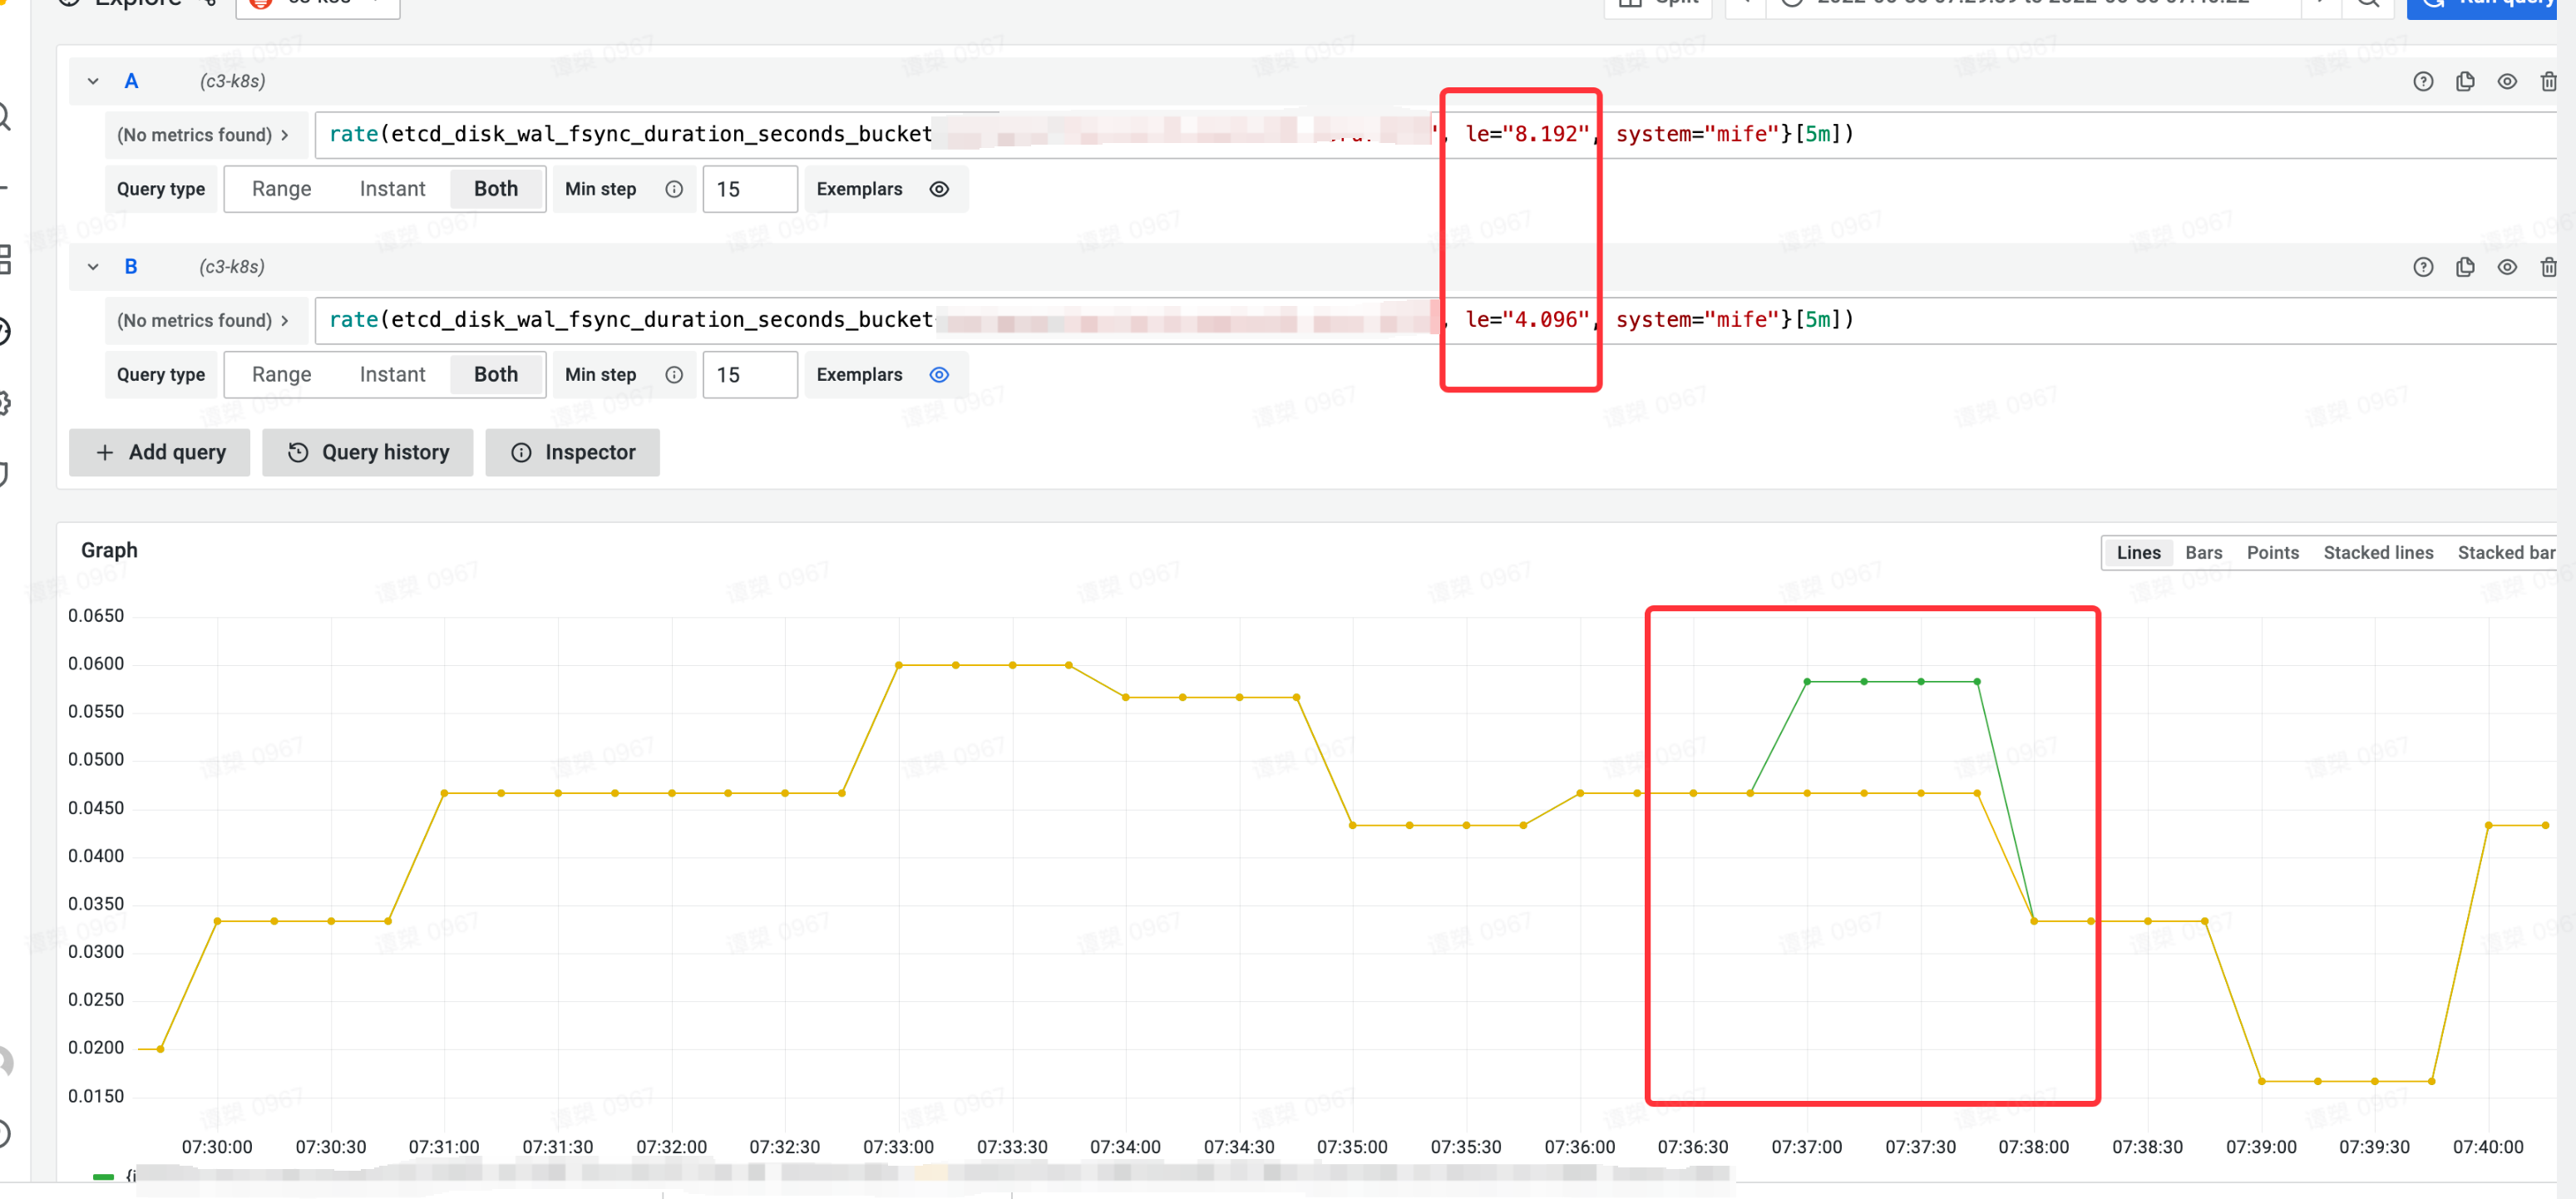Screen dimensions: 2576x1199
Task: Disable query B using the eye icon
Action: point(2508,266)
